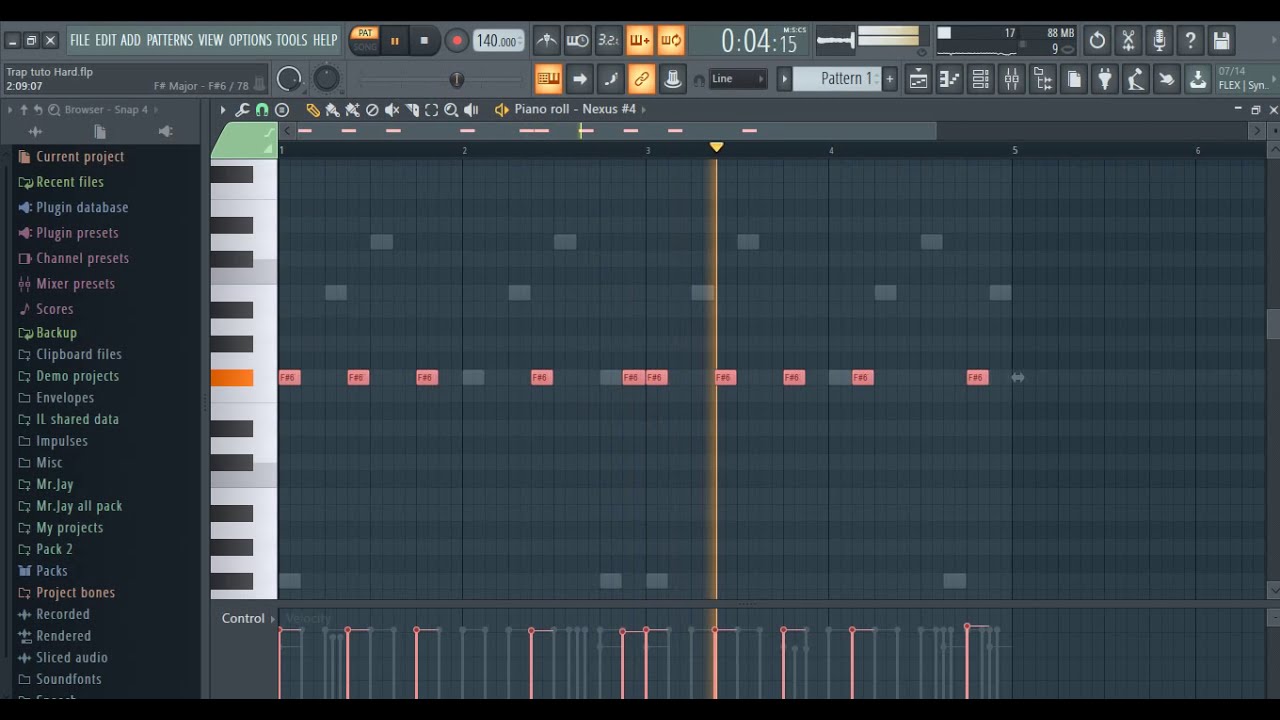The height and width of the screenshot is (720, 1280).
Task: Open the plugin picker plug icon
Action: pos(1105,79)
